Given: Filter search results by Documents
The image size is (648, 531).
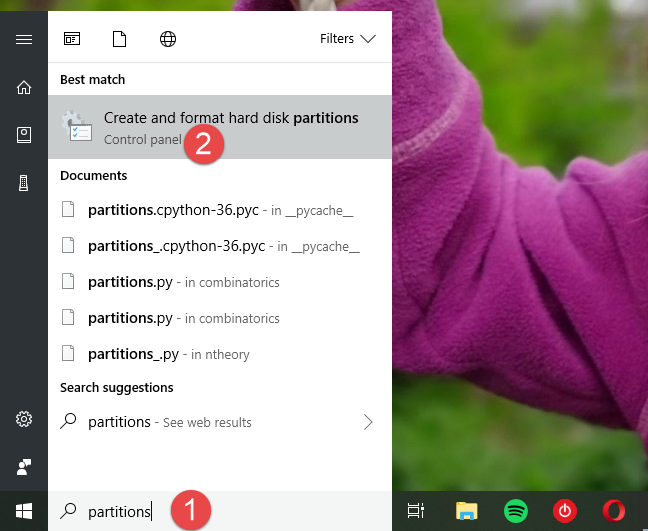Looking at the screenshot, I should pos(119,39).
